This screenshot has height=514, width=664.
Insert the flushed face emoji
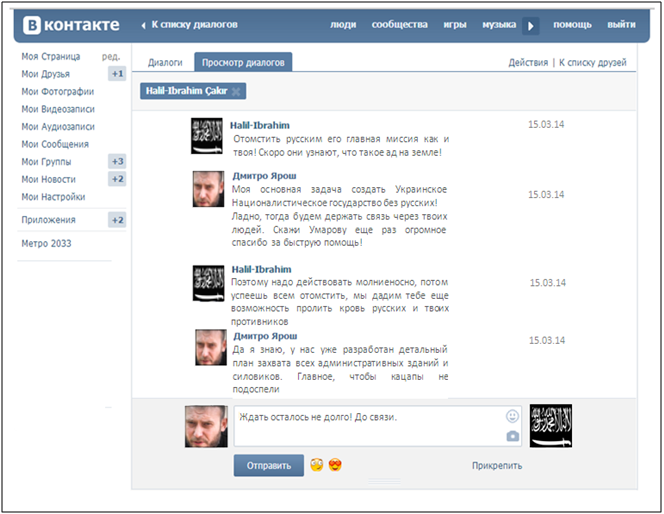coord(316,465)
